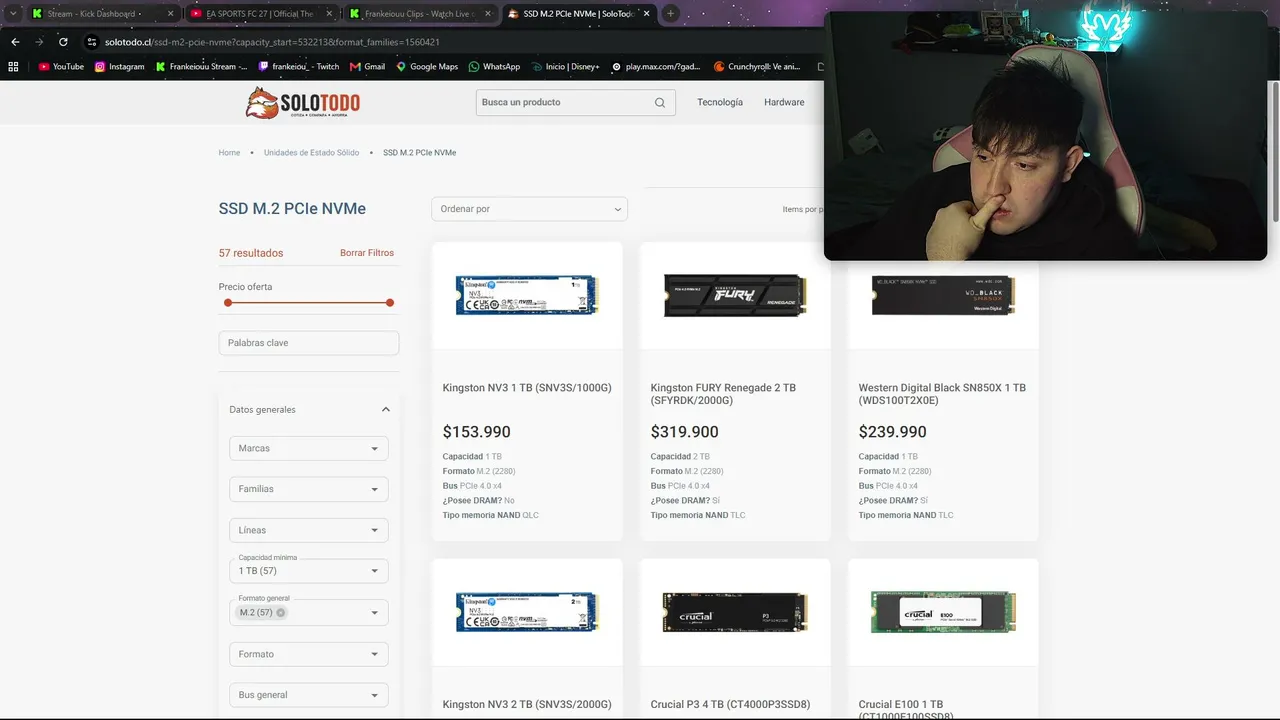The width and height of the screenshot is (1280, 720).
Task: Open the Bus general dropdown
Action: [x=309, y=695]
